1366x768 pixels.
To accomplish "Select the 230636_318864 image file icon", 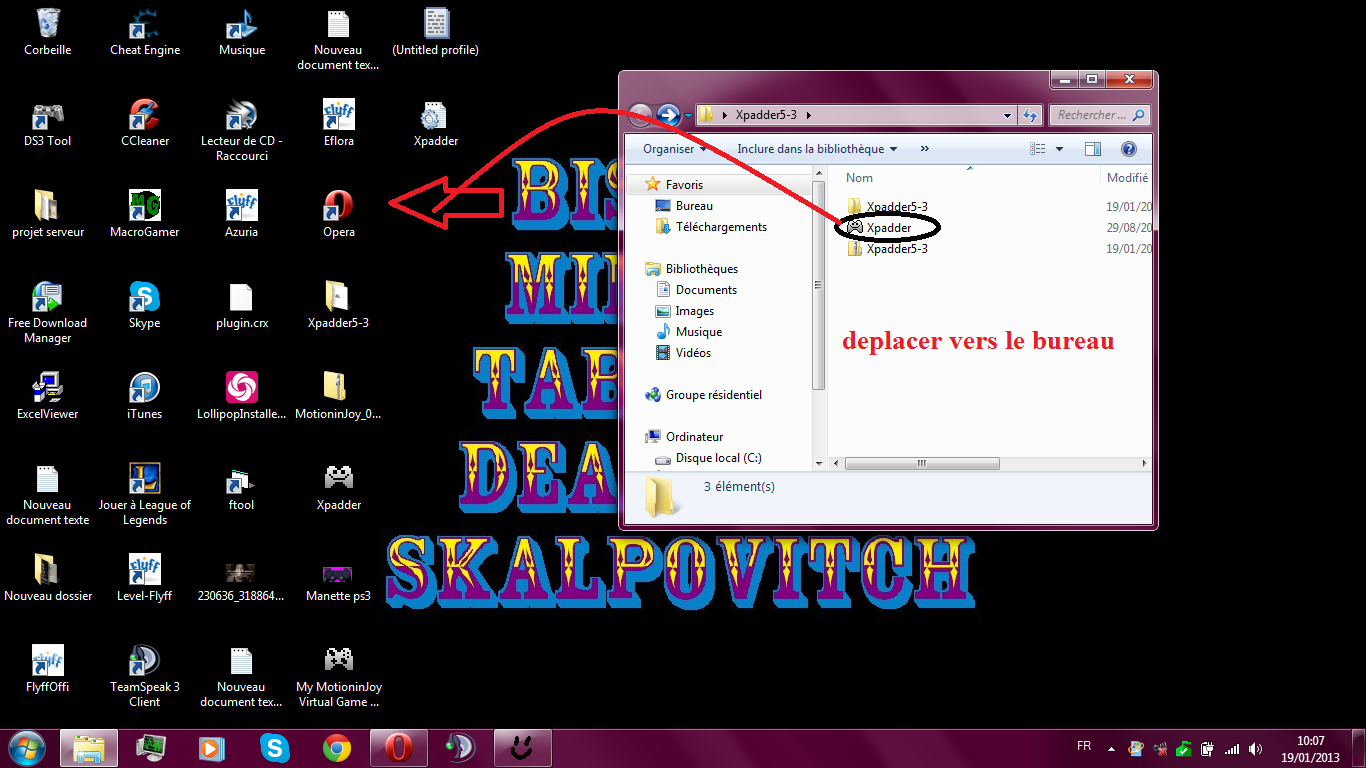I will (242, 579).
